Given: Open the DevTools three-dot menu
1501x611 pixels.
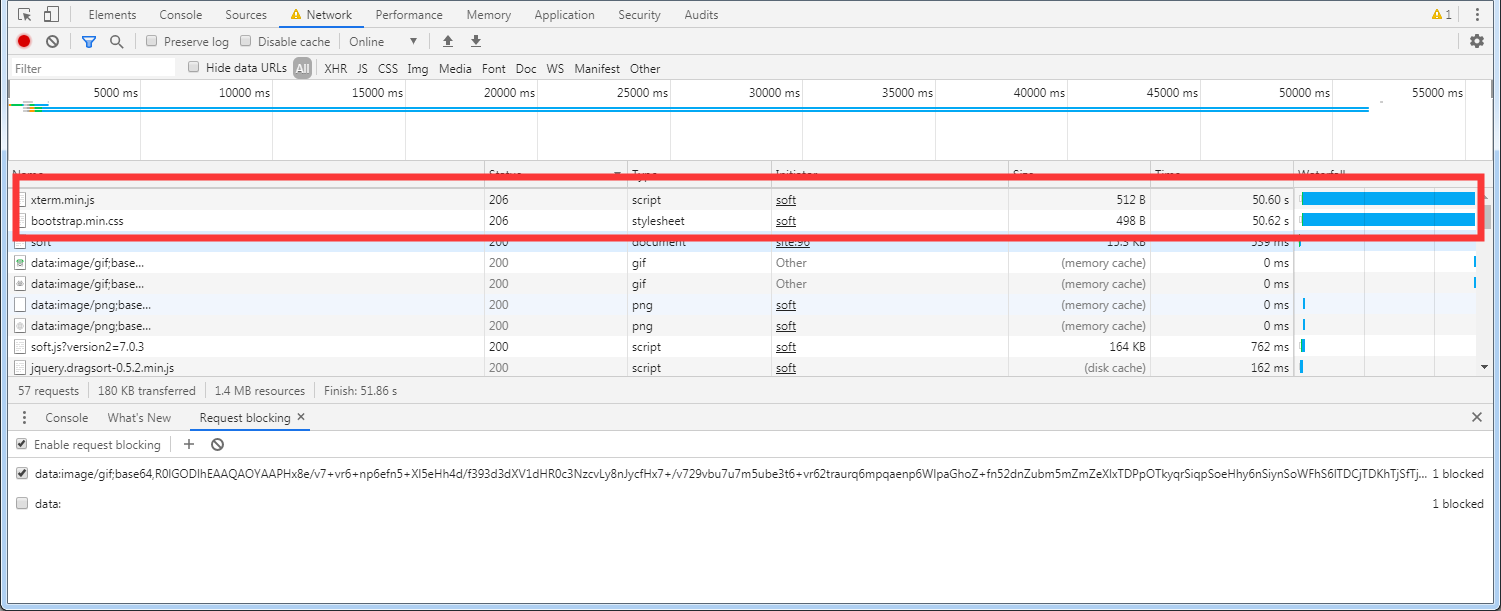Looking at the screenshot, I should click(x=1478, y=14).
